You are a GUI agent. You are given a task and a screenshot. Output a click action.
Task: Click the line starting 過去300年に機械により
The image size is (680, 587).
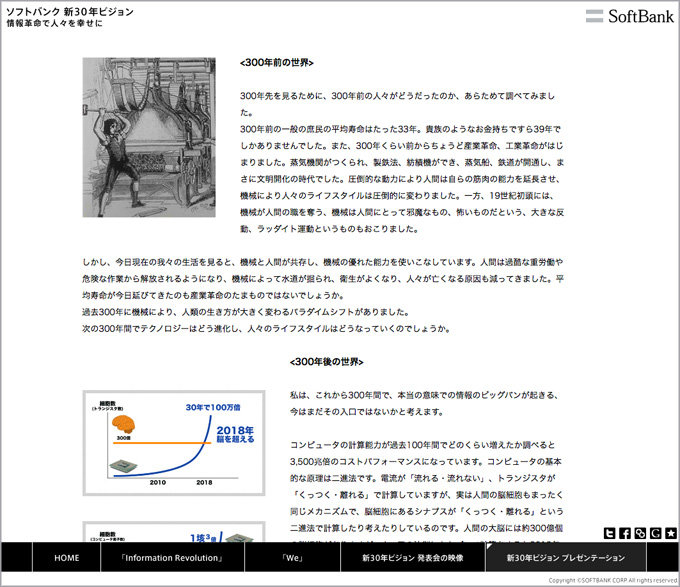[245, 312]
